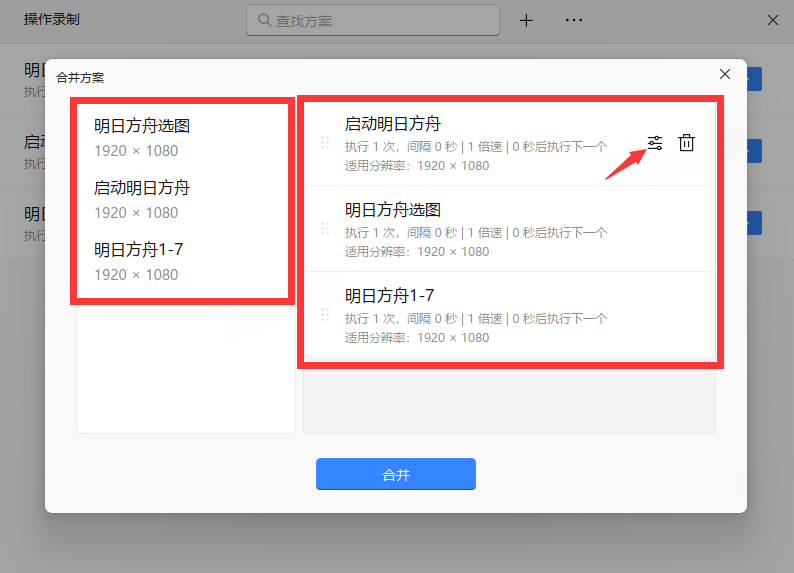Close the 合并方案 dialog
The height and width of the screenshot is (573, 794).
725,74
